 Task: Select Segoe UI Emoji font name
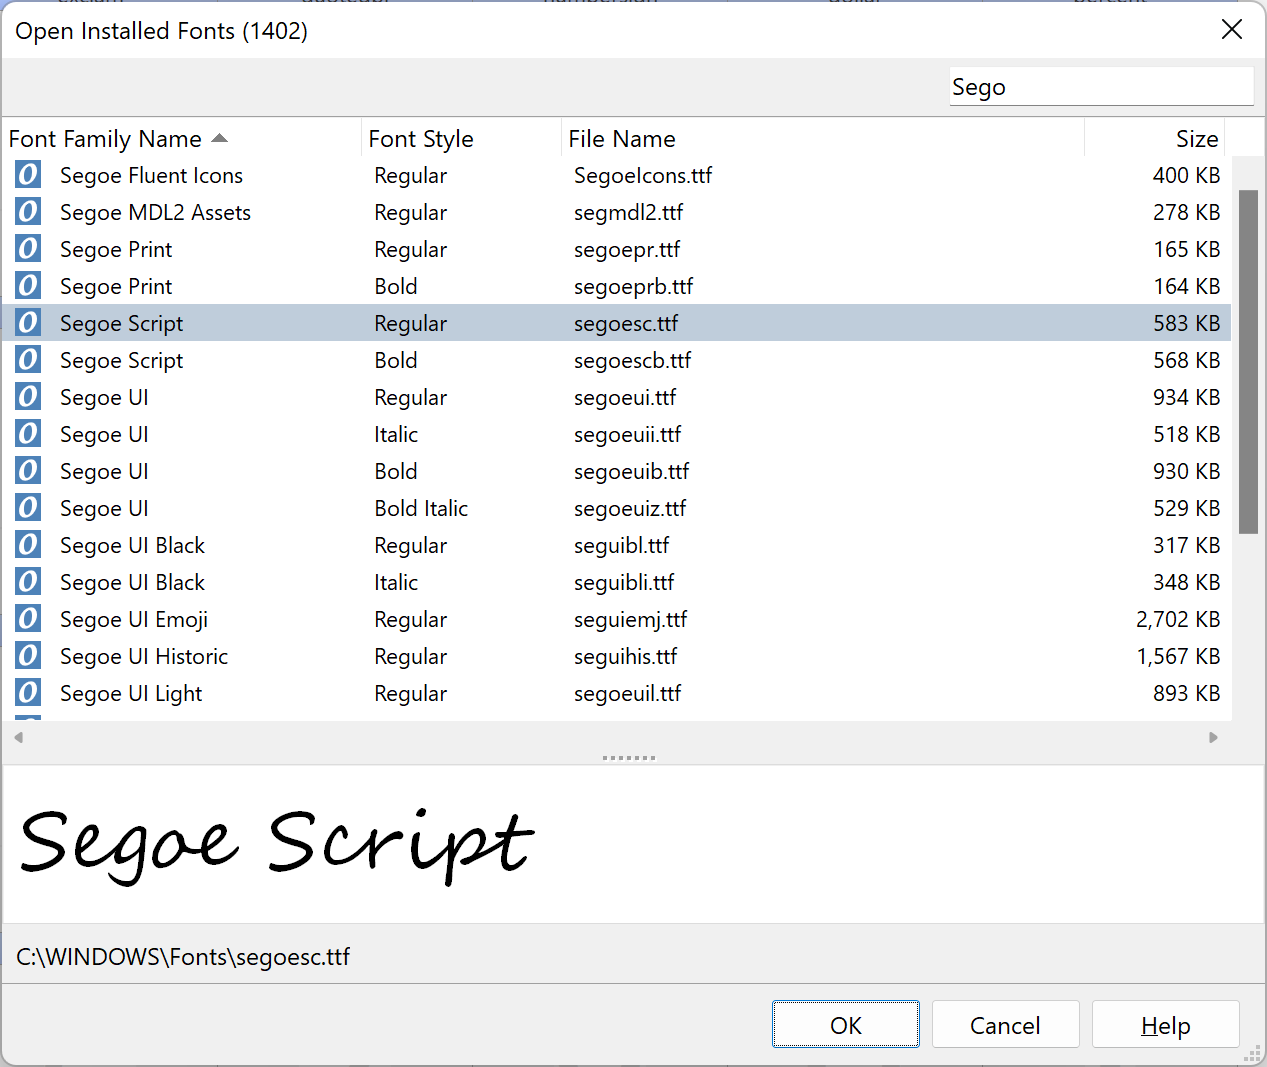pyautogui.click(x=134, y=619)
